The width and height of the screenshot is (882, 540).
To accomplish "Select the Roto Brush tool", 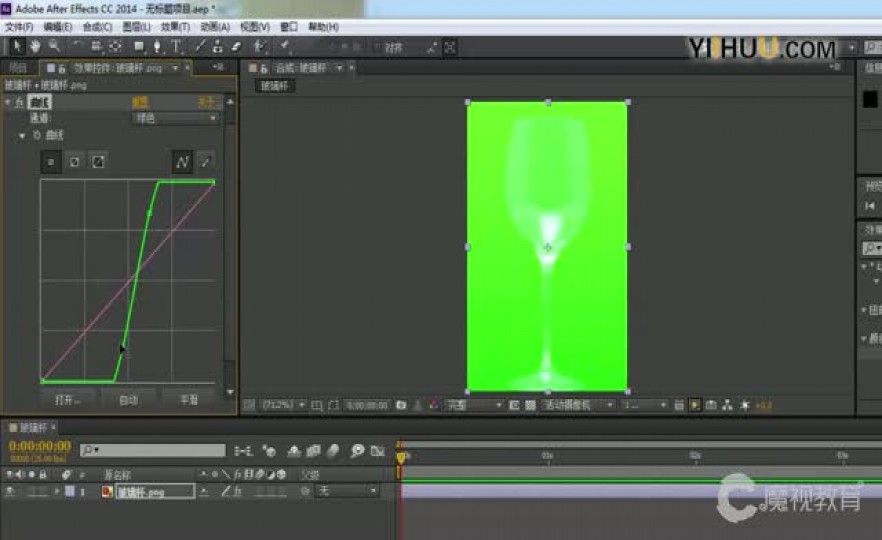I will pos(259,46).
